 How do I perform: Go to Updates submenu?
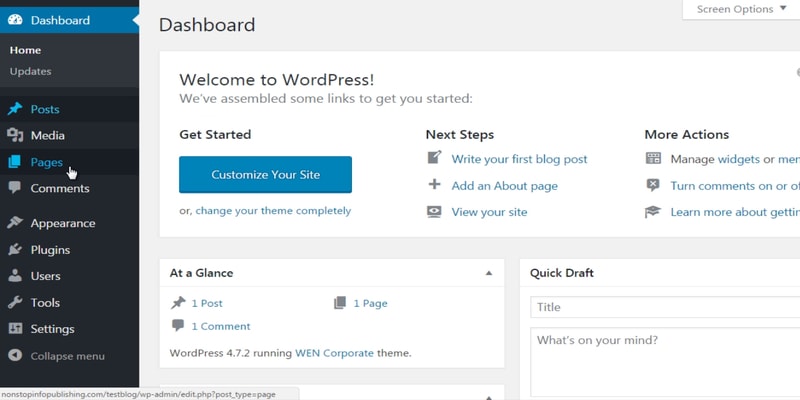point(30,71)
